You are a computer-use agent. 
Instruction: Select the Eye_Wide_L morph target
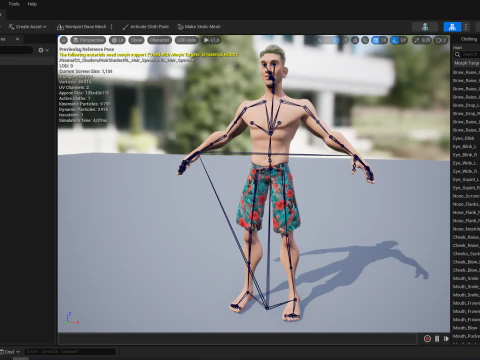466,163
